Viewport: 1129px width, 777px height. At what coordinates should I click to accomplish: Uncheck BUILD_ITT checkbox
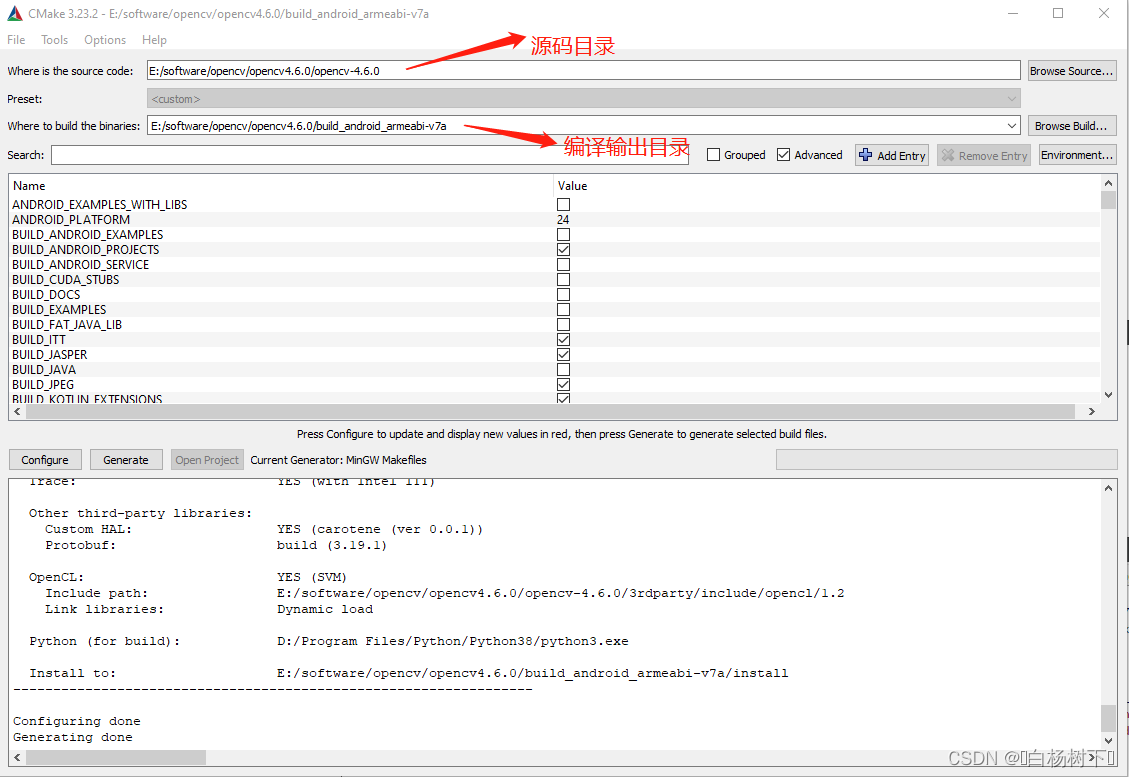pyautogui.click(x=563, y=340)
